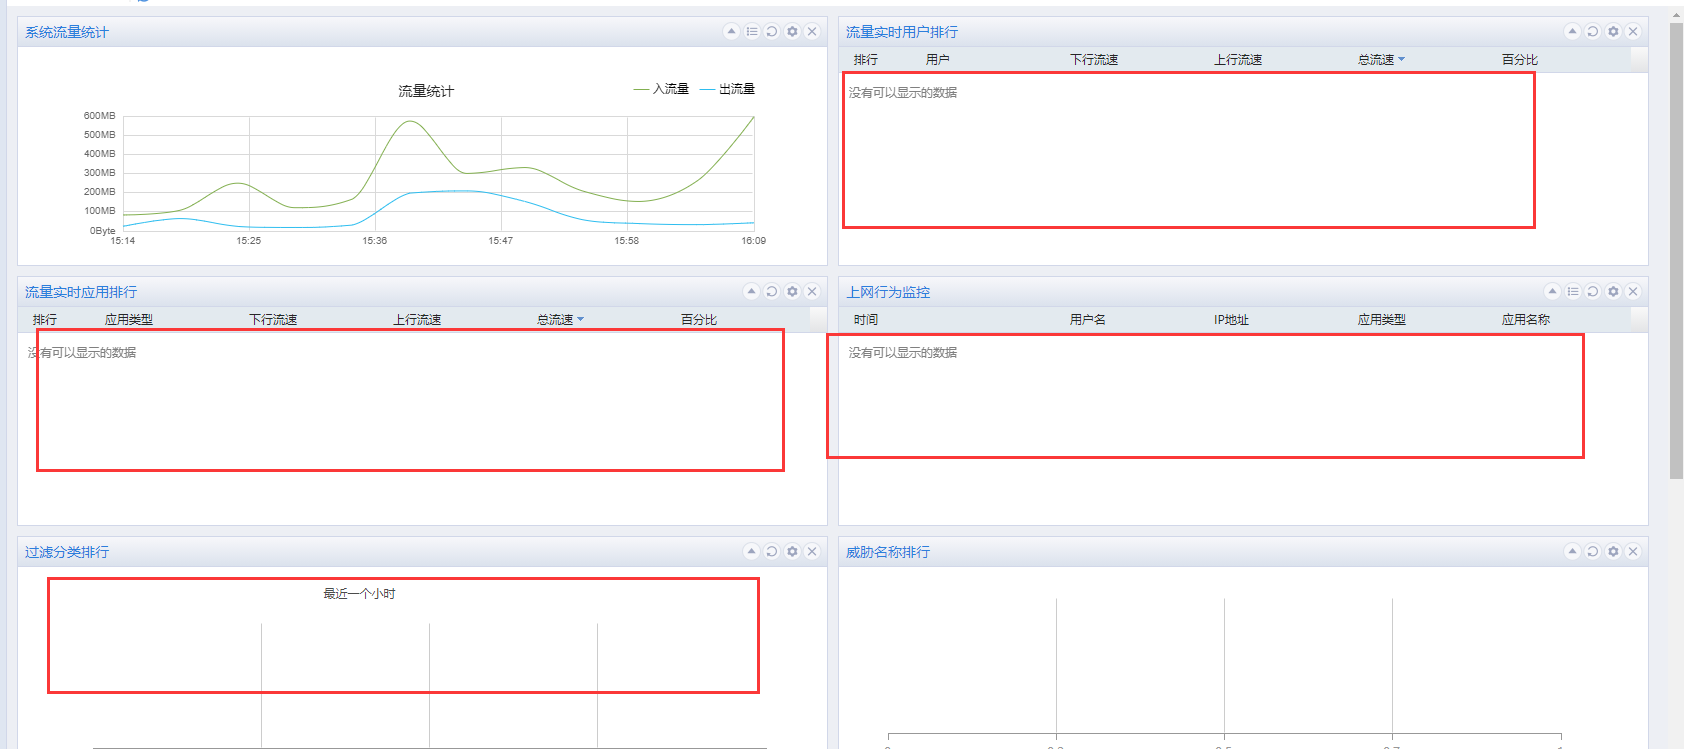Viewport: 1684px width, 749px height.
Task: Click the 流量实时应用排行 panel title
Action: 81,292
